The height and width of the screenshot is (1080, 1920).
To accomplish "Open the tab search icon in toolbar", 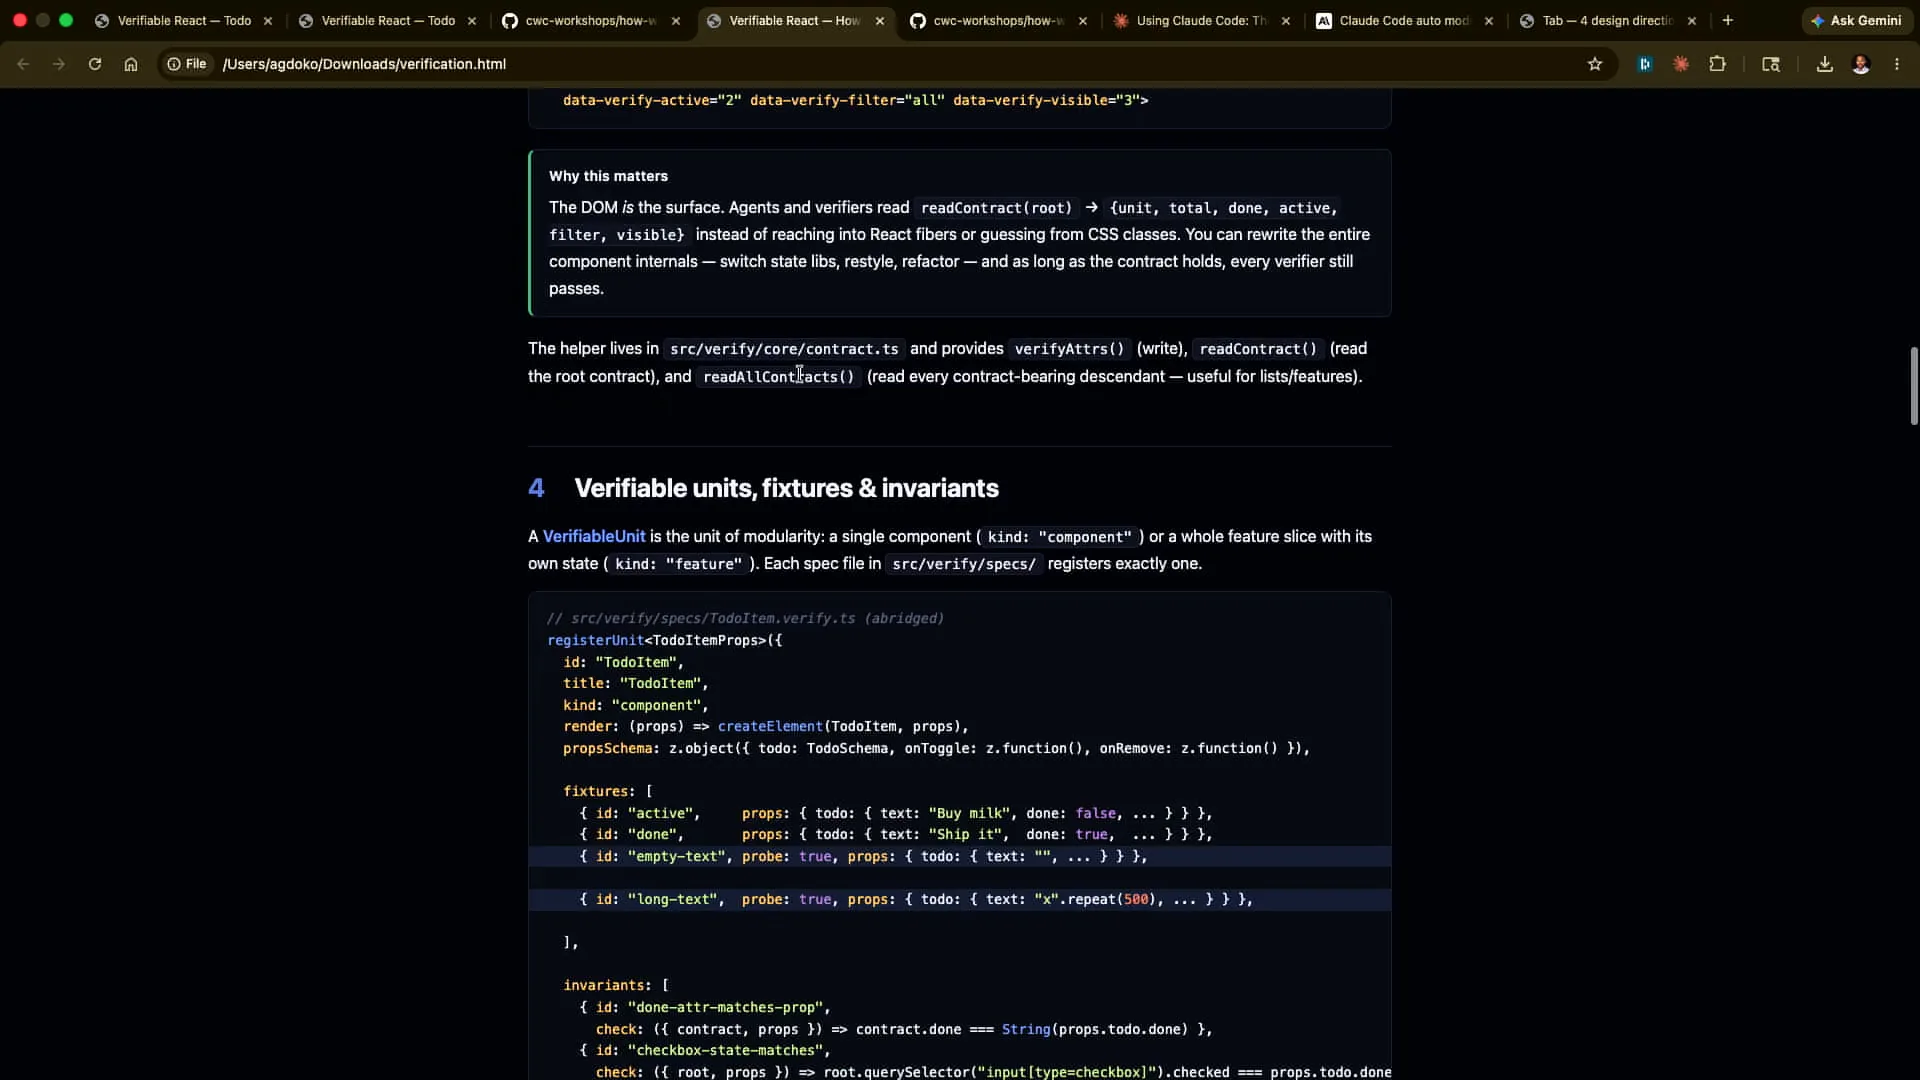I will 1771,64.
